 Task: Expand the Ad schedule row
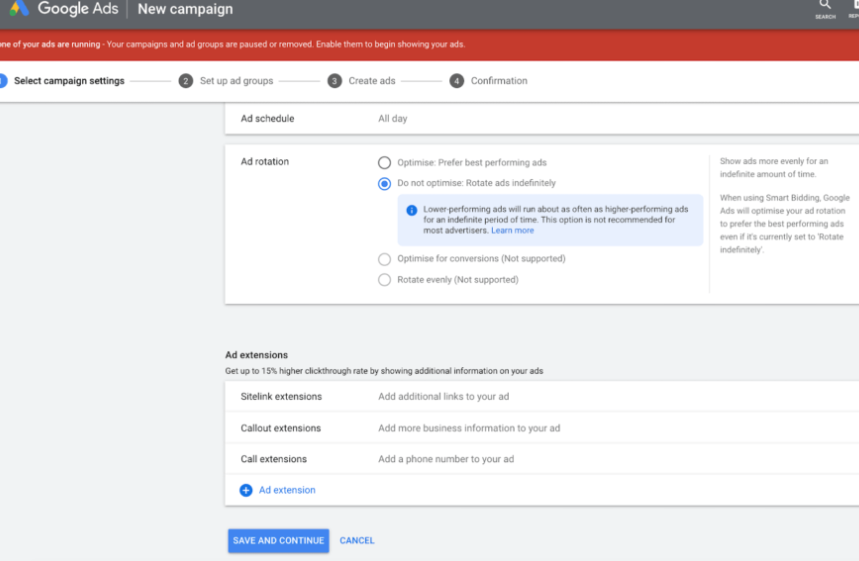(542, 118)
